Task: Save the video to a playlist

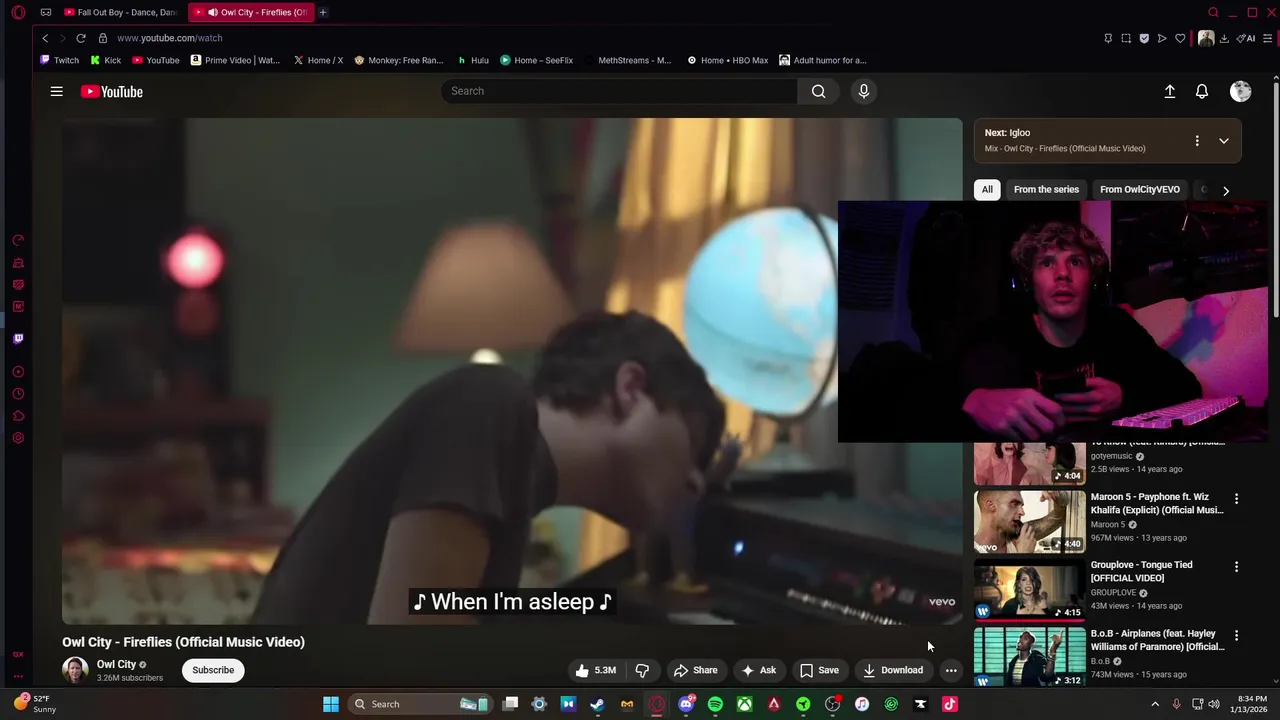Action: [x=819, y=670]
